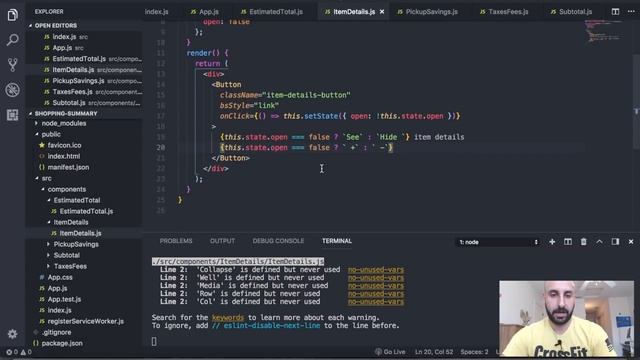This screenshot has width=640, height=360.
Task: Switch to the PROBLEMS panel tab
Action: point(176,241)
